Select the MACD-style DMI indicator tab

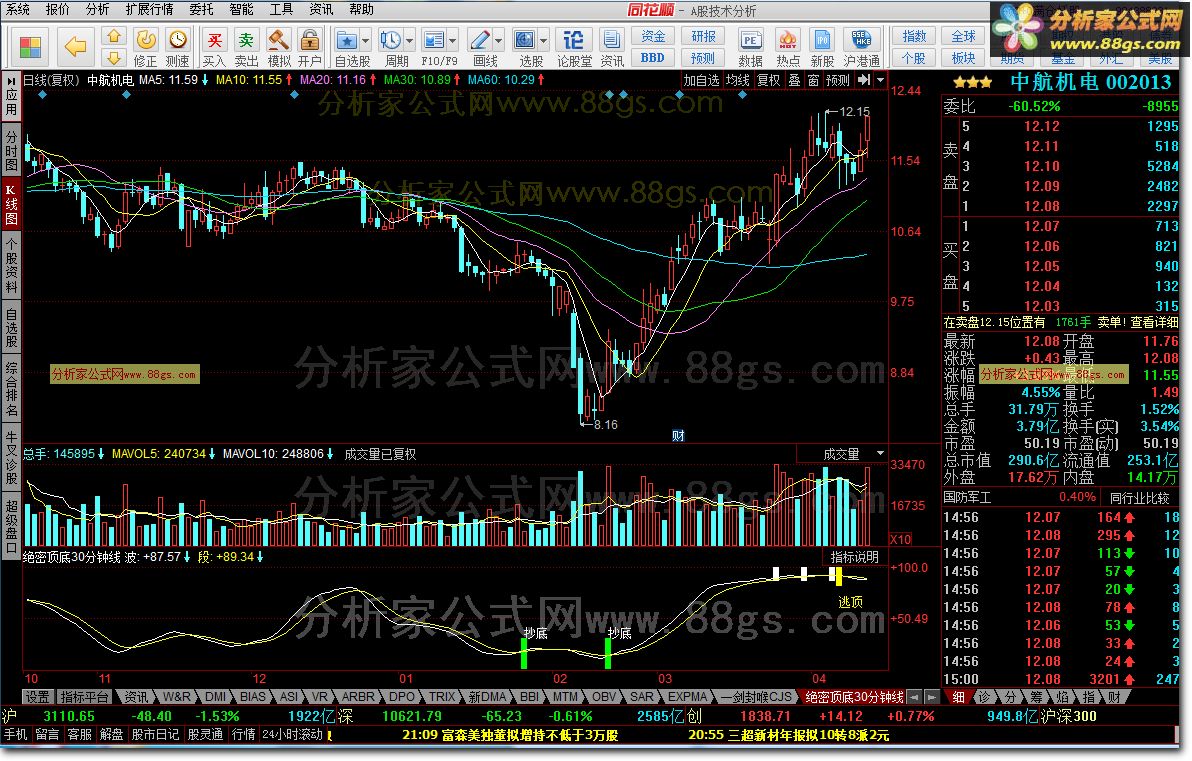pos(215,696)
